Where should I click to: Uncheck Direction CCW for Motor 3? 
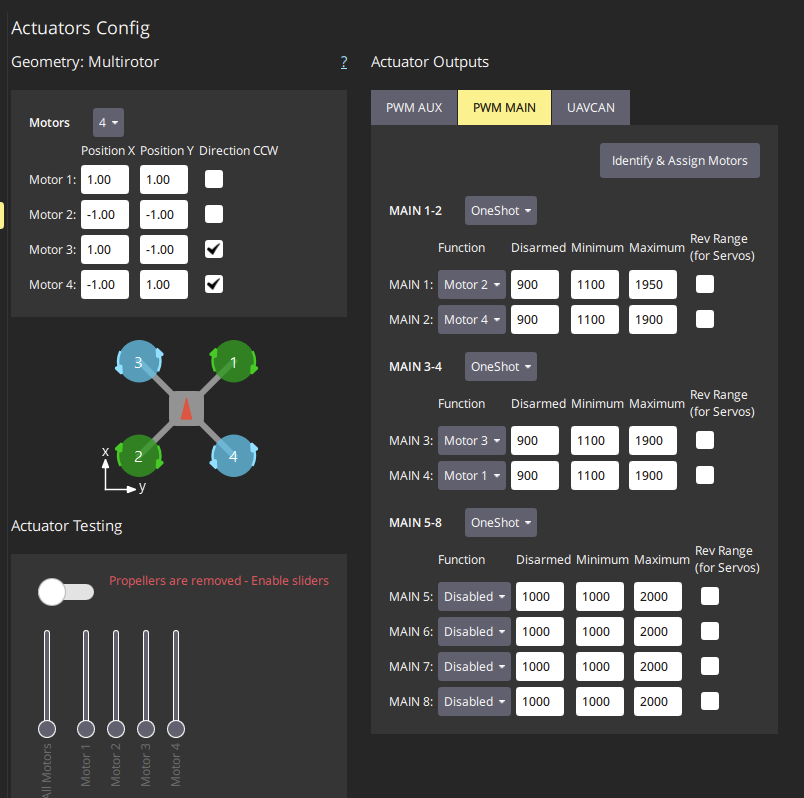[214, 249]
